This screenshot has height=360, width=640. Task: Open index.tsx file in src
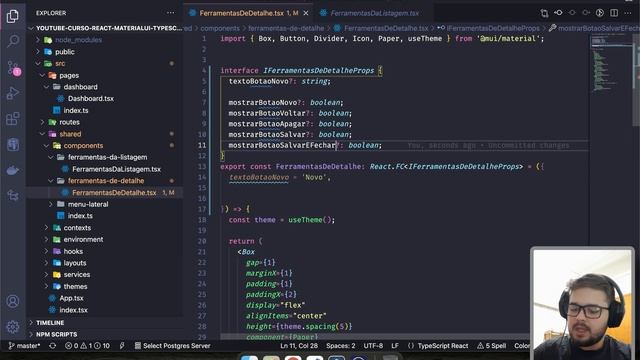pos(73,310)
